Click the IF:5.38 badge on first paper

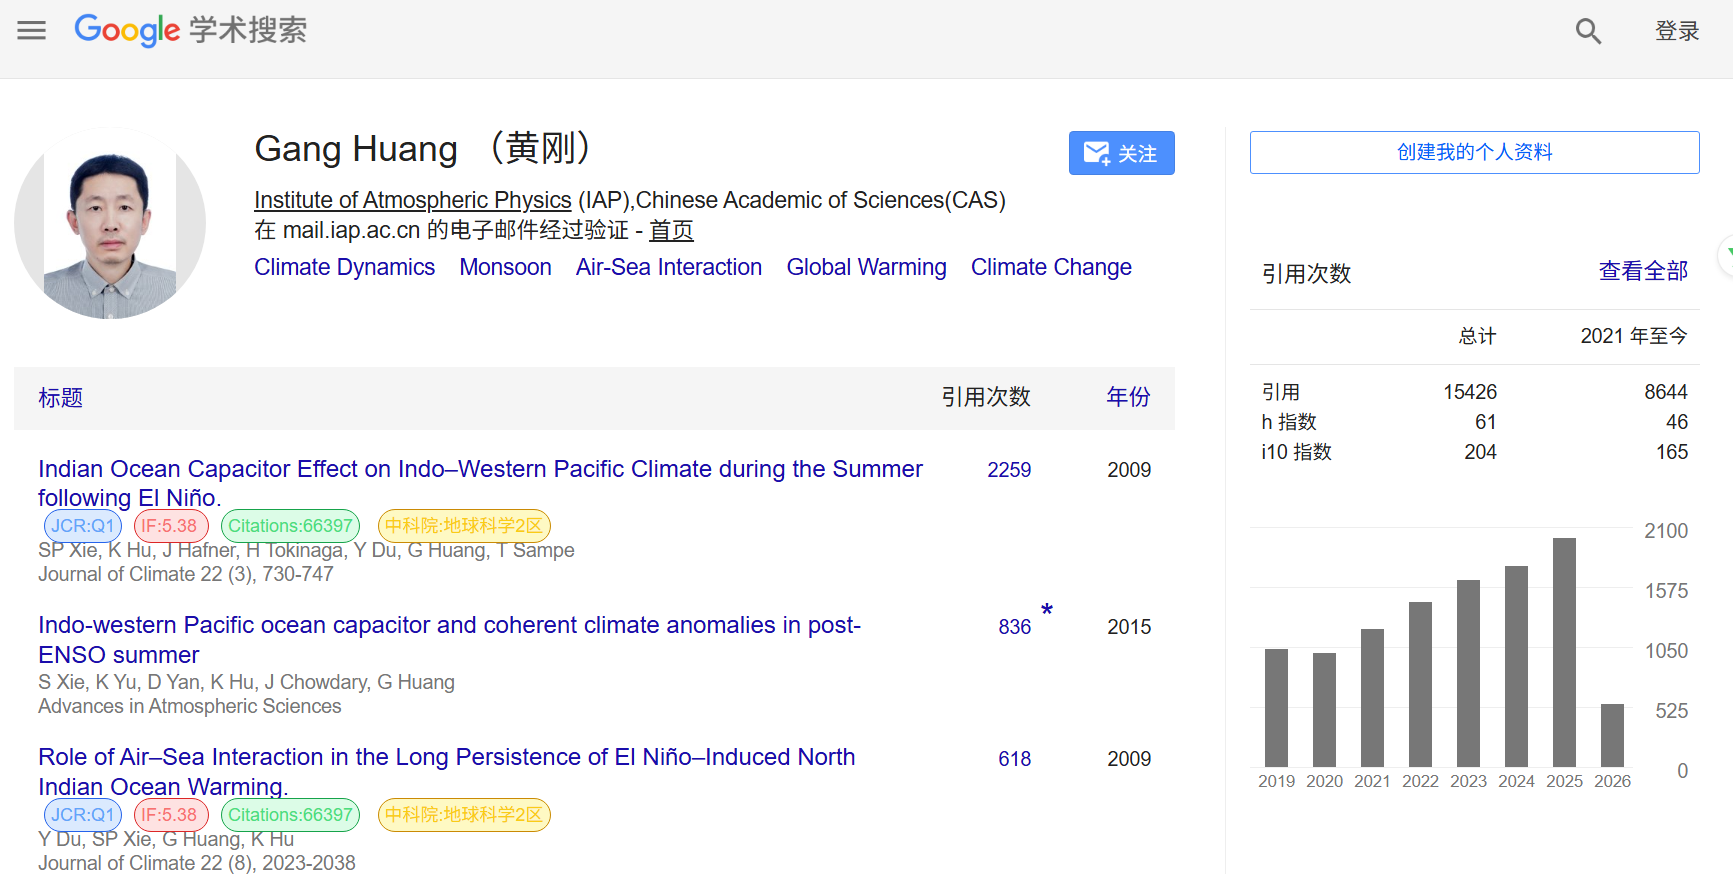[x=170, y=526]
